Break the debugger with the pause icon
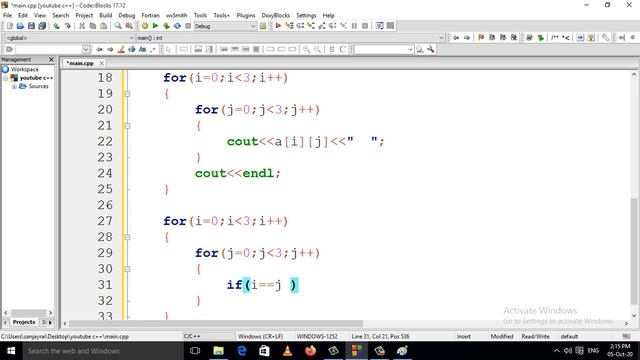The height and width of the screenshot is (360, 640). click(354, 26)
